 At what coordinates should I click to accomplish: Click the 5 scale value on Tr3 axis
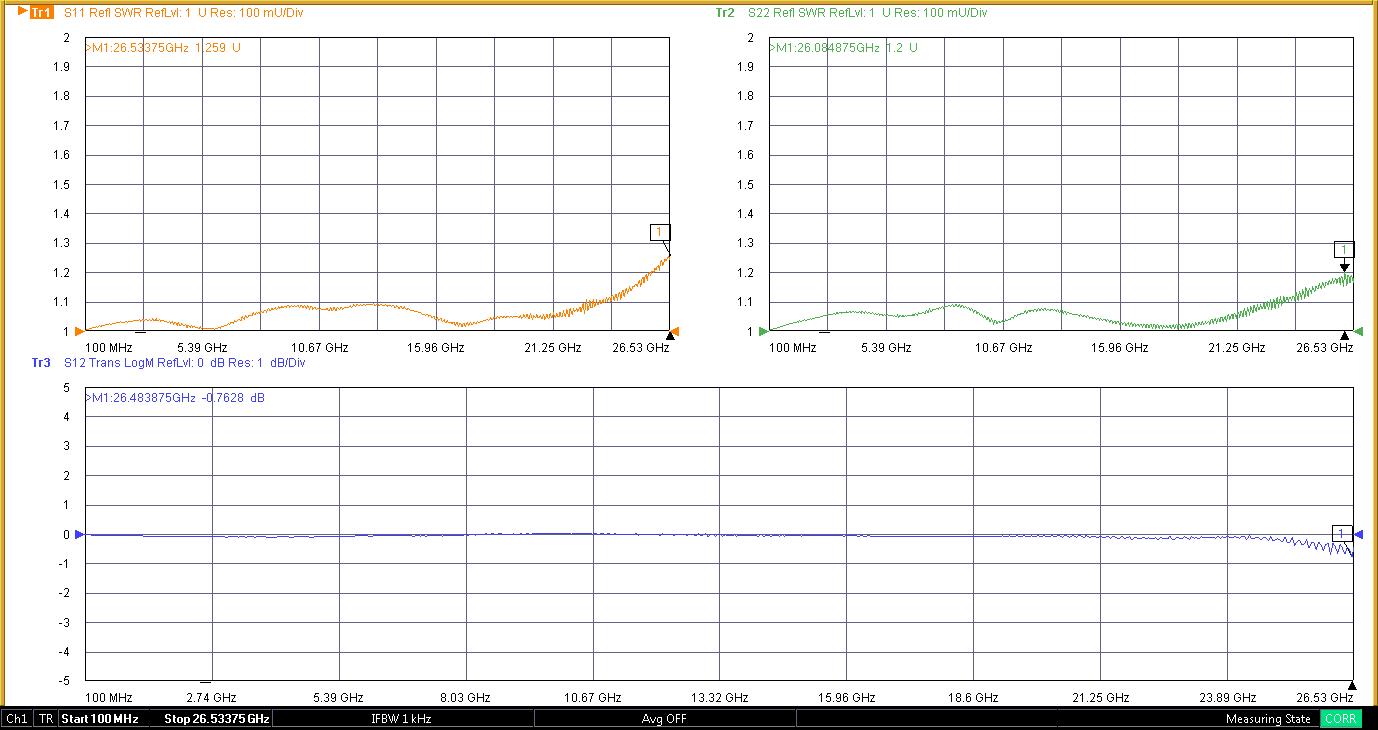[x=66, y=388]
